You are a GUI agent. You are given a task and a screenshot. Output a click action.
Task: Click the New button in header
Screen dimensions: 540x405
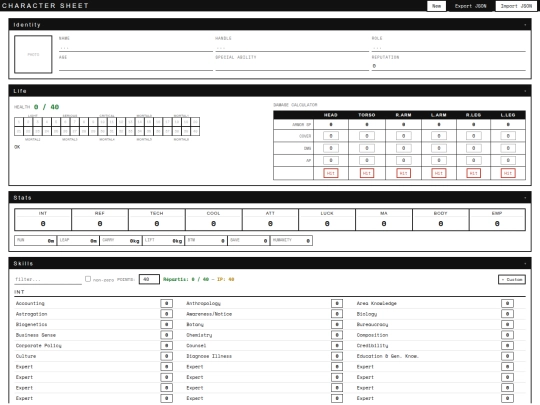coord(436,6)
